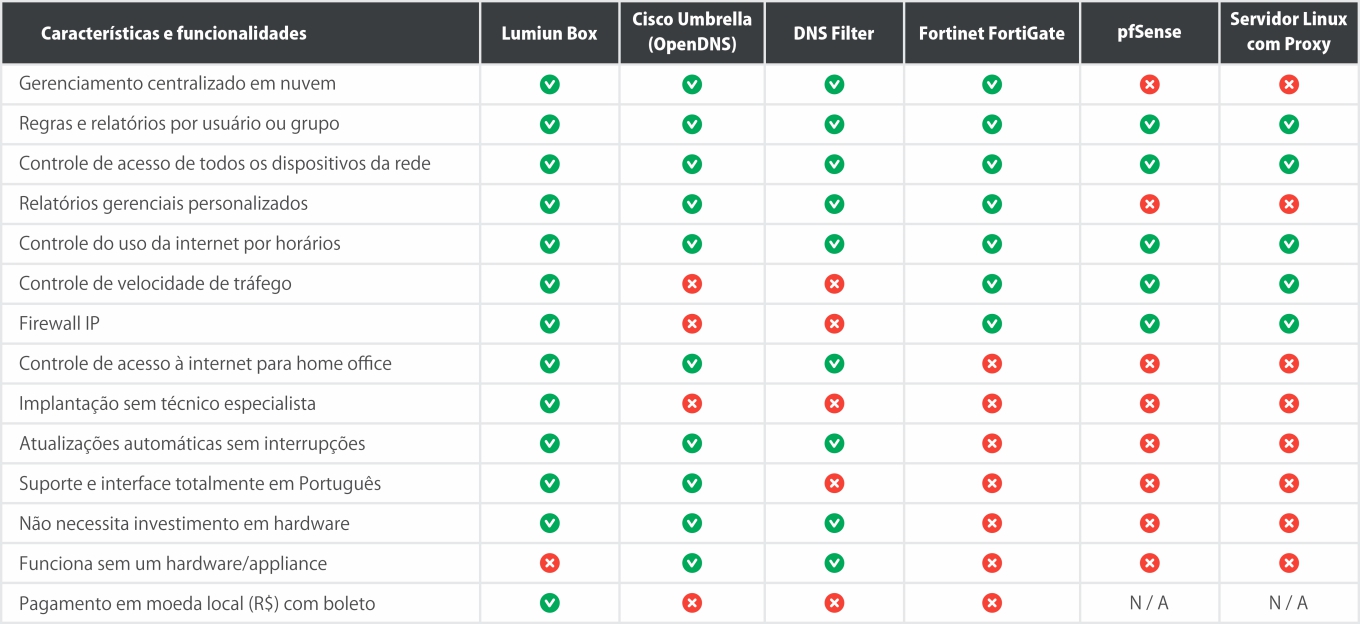Click Servidor Linux green check for Controle de velocidade

[x=1289, y=284]
